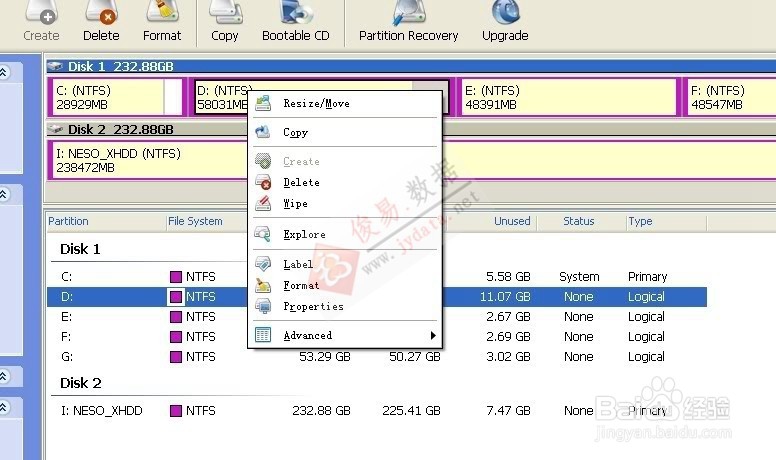The image size is (776, 460).
Task: Choose Copy from the context menu
Action: [x=345, y=132]
